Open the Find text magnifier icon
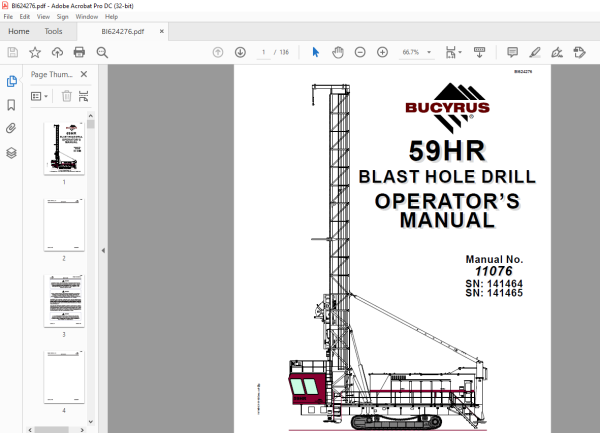The height and width of the screenshot is (433, 600). coord(102,52)
